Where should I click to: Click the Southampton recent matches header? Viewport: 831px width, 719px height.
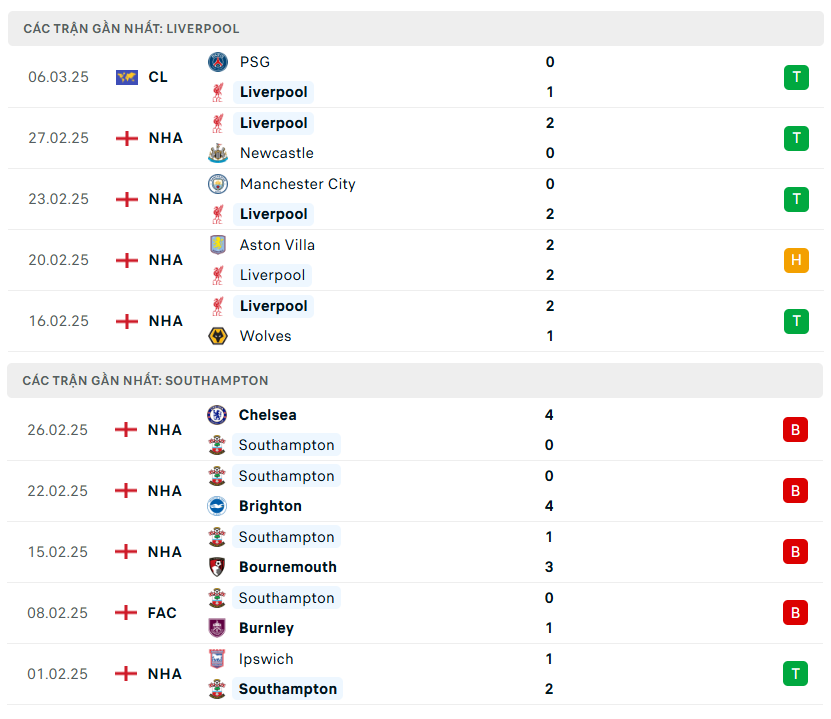point(145,381)
